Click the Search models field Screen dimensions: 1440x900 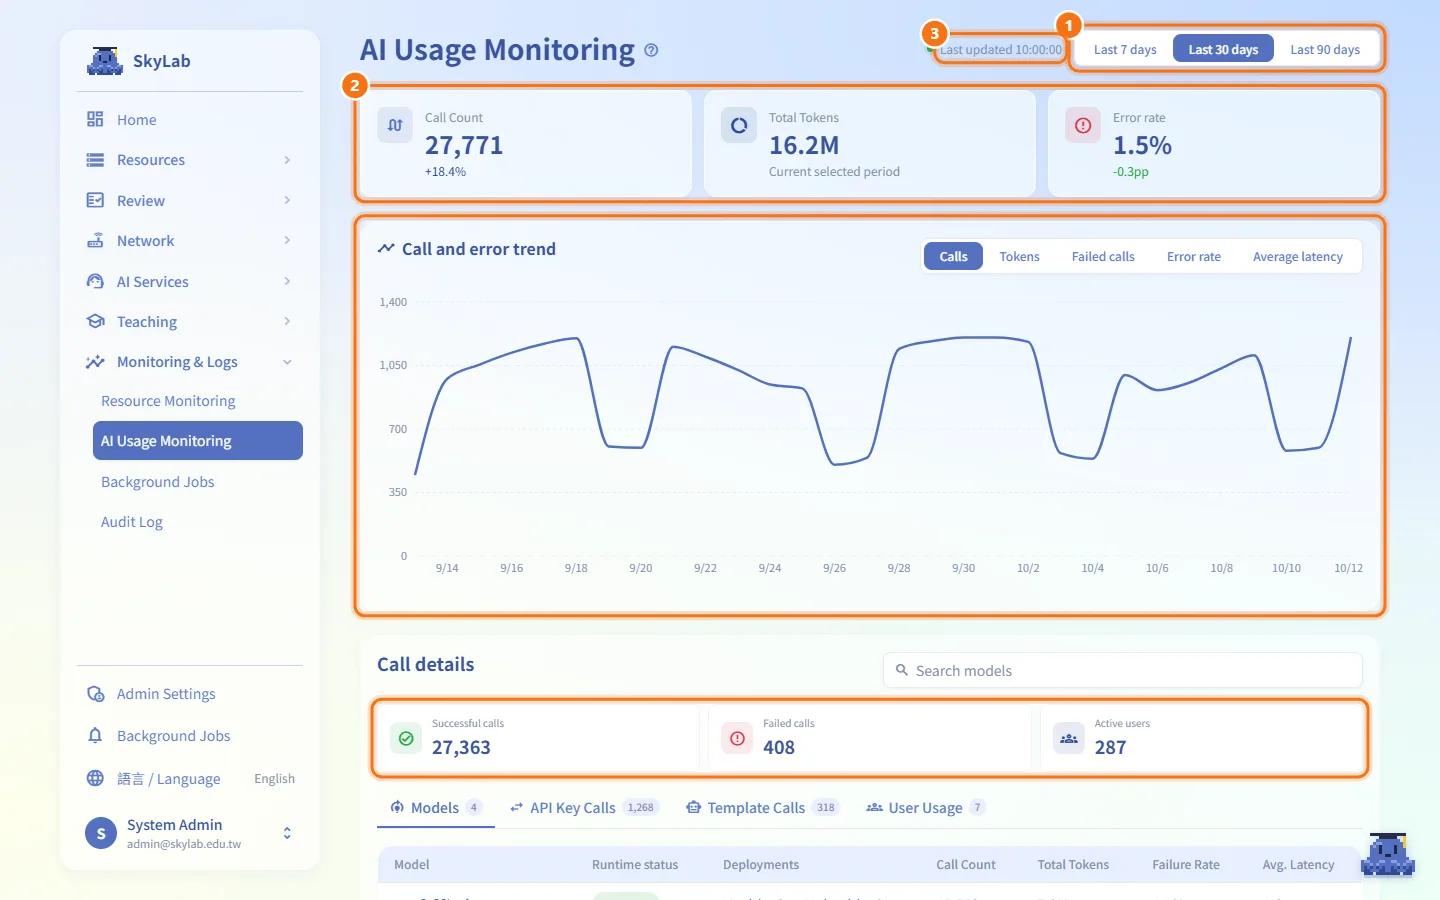point(1122,670)
